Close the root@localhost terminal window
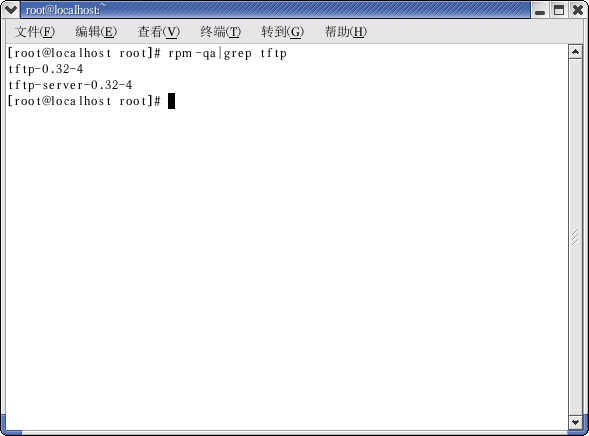Screen dimensions: 589x436 [578, 10]
